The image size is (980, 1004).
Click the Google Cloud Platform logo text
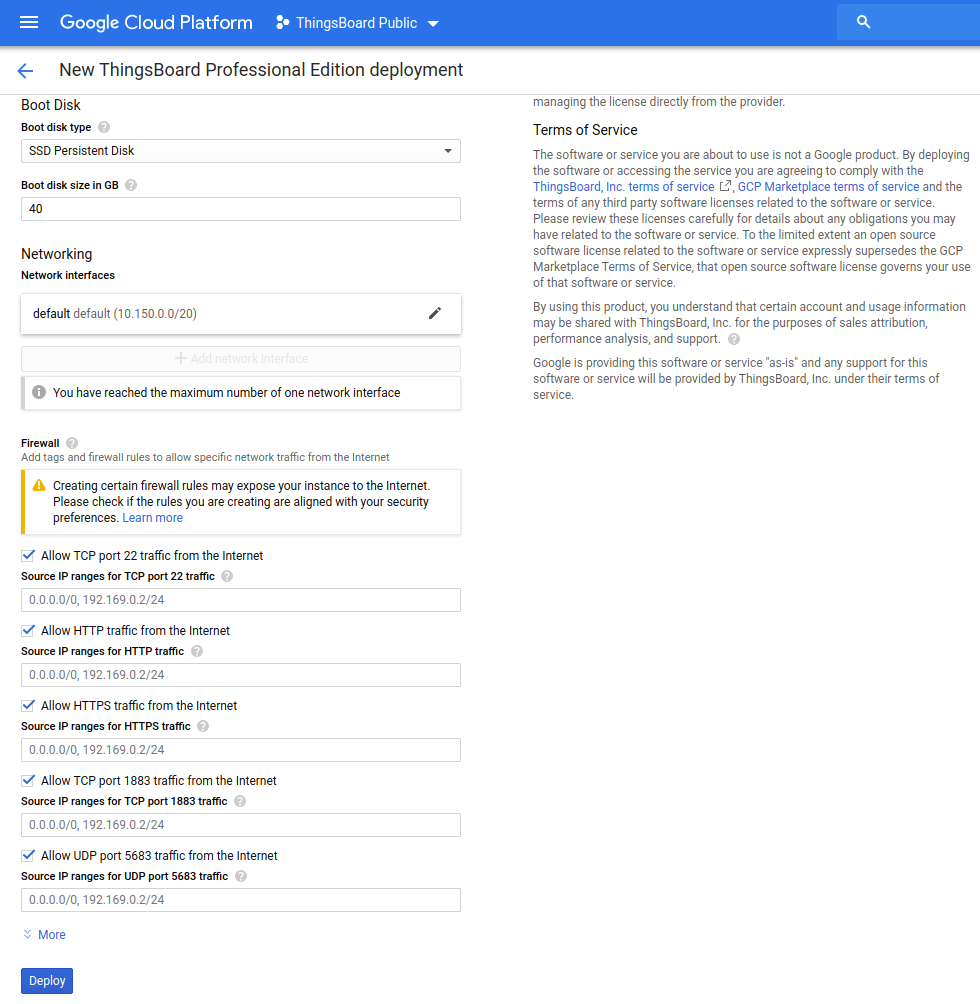[156, 22]
